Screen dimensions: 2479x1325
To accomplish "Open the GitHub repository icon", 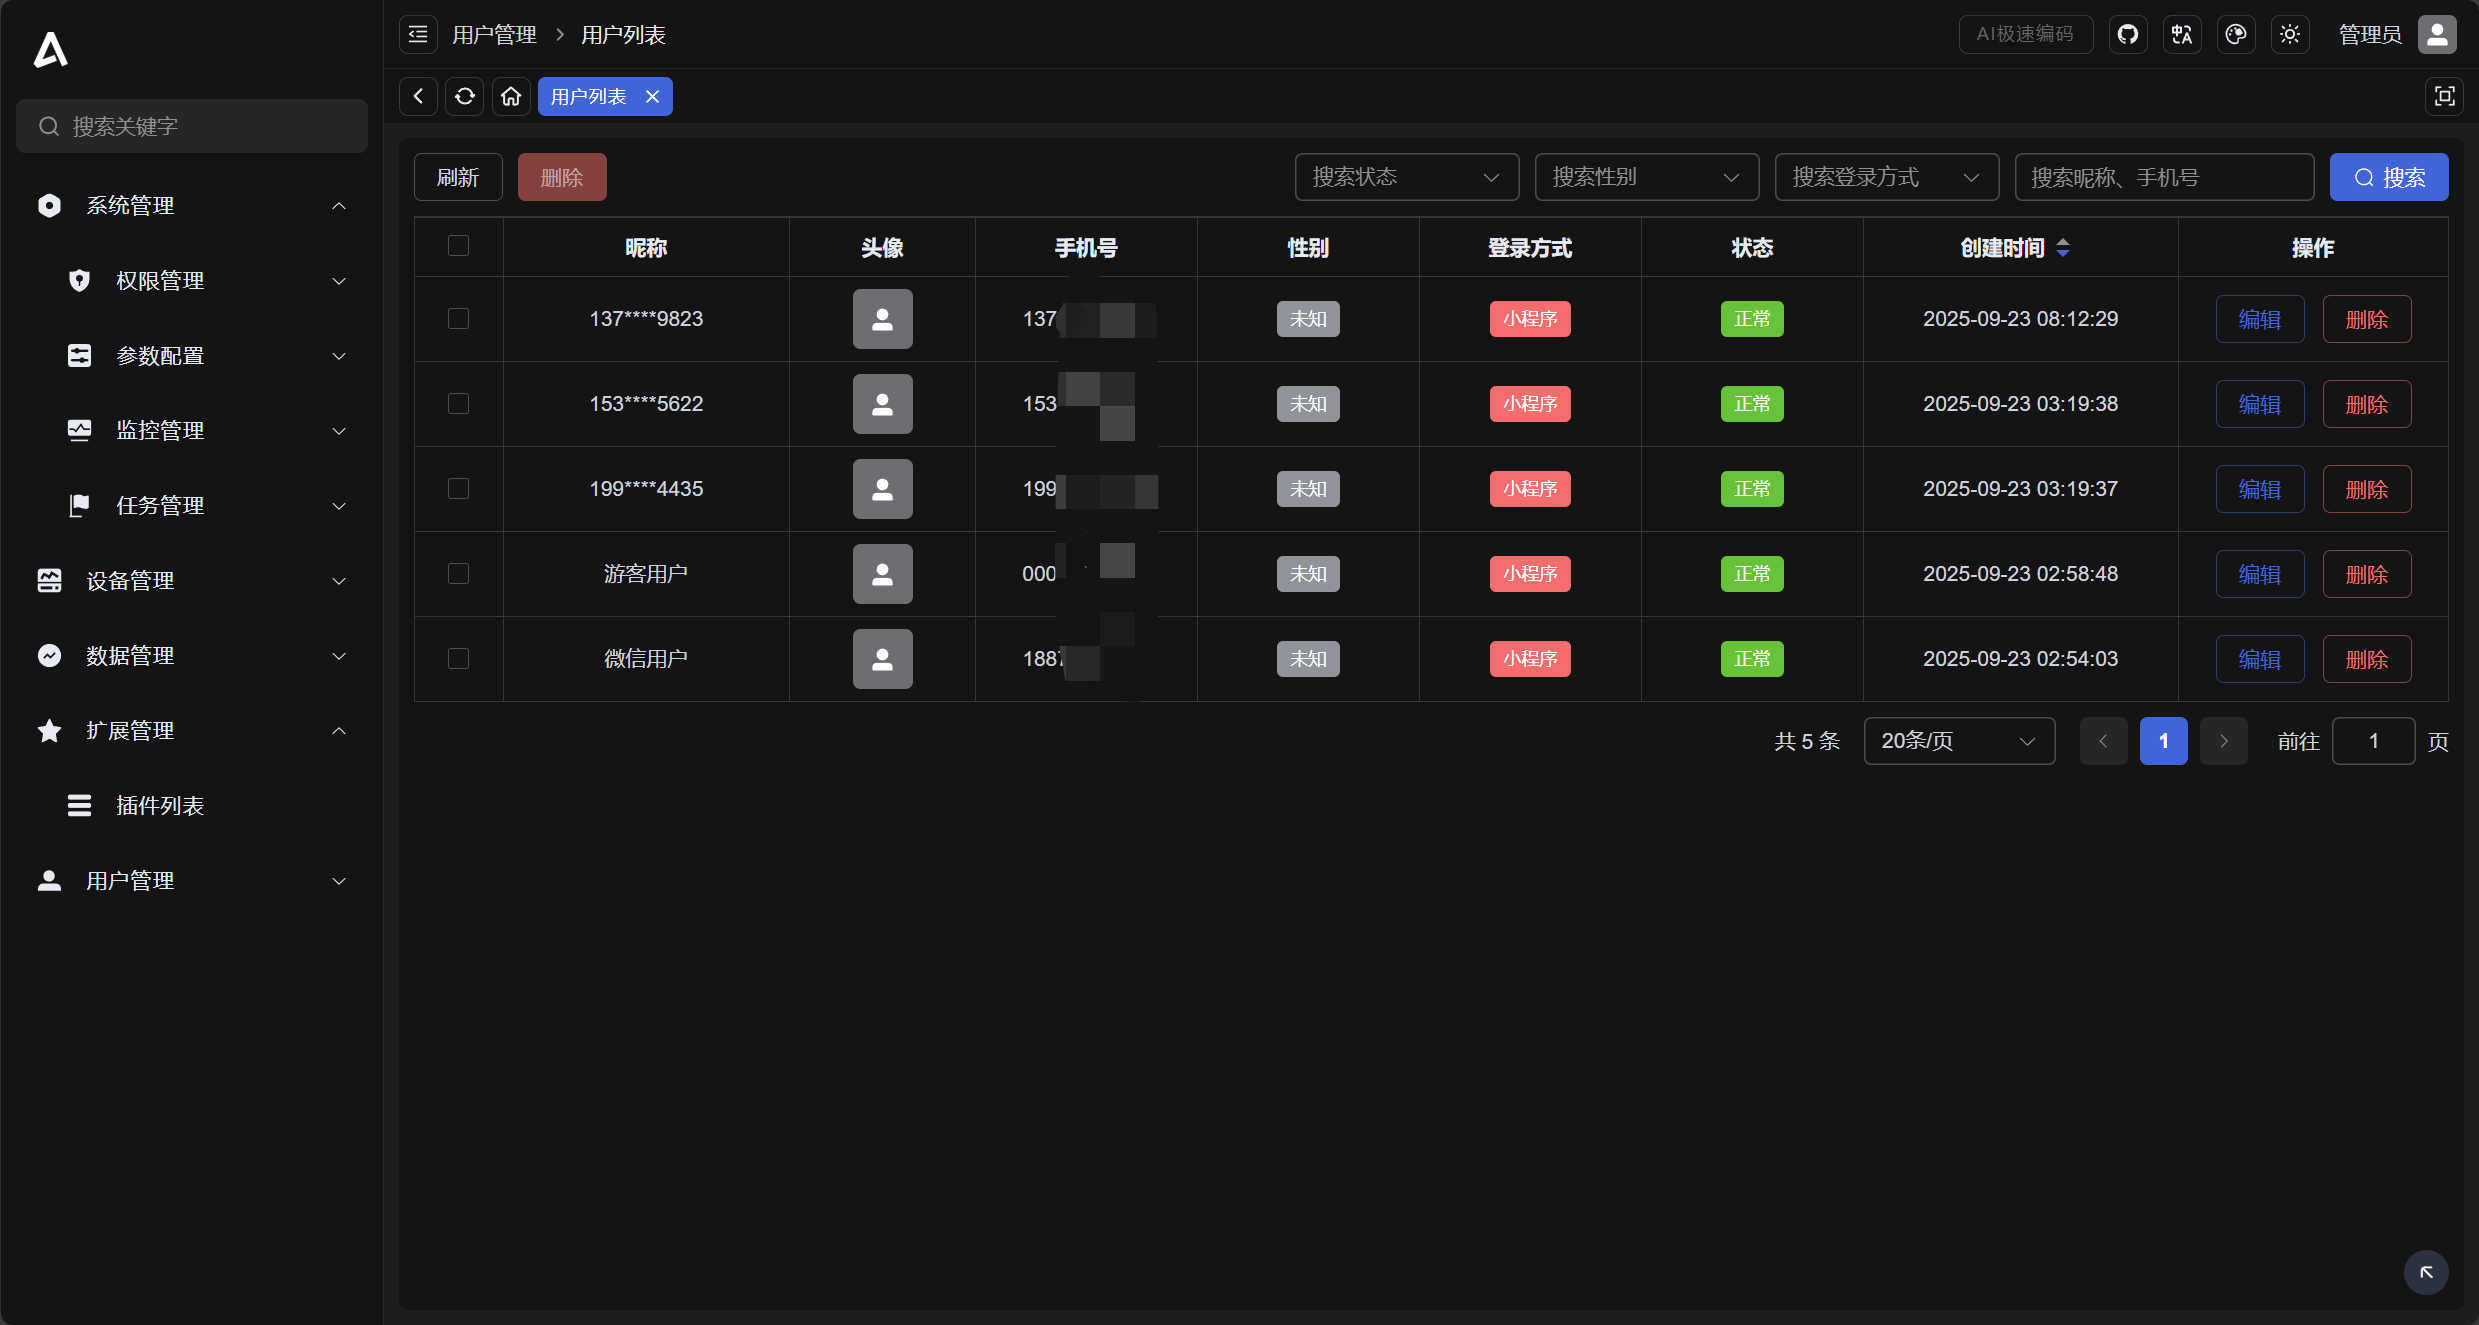I will 2127,35.
